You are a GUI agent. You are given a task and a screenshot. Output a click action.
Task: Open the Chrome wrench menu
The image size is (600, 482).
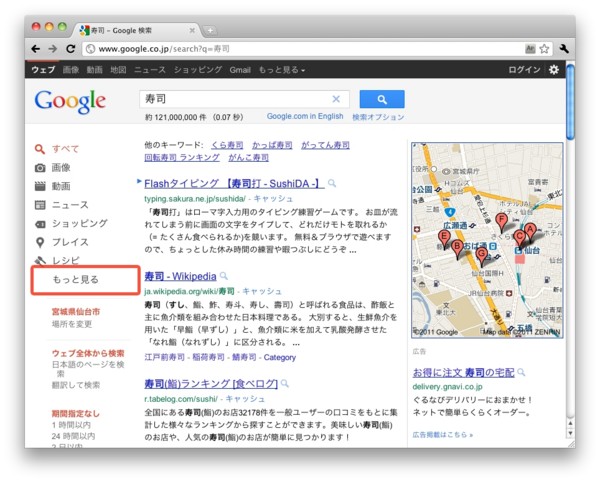(x=564, y=49)
